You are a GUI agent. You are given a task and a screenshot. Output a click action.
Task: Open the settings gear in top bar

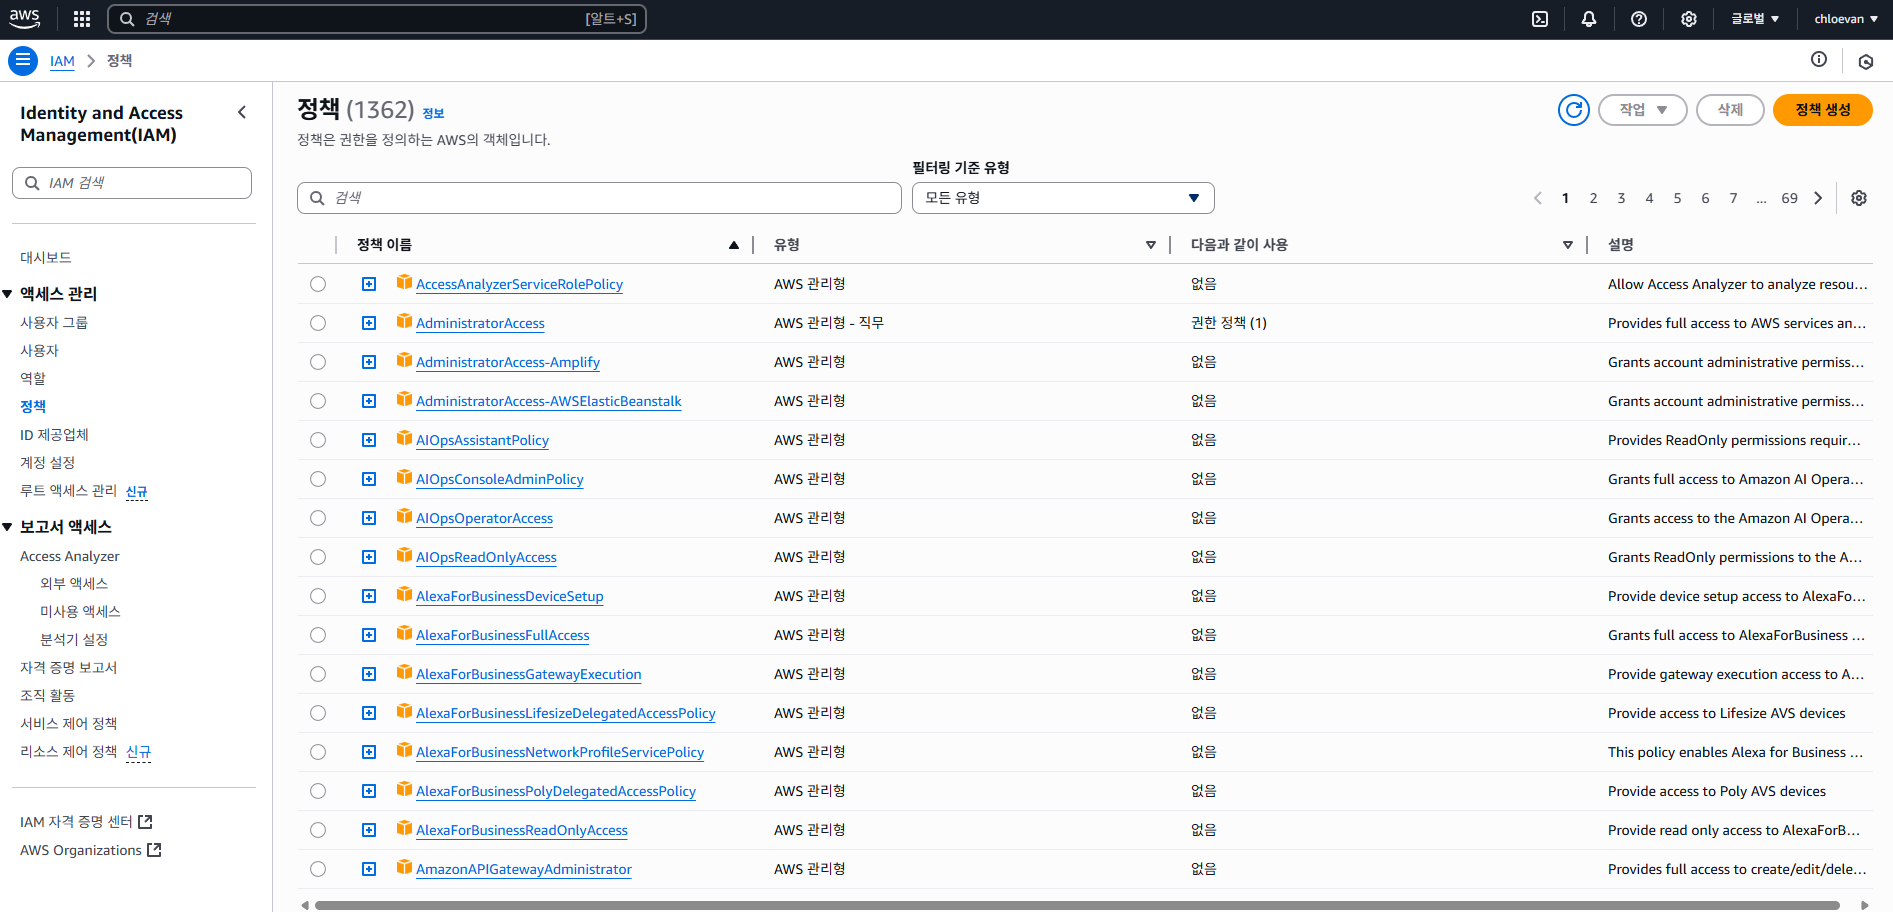point(1689,19)
